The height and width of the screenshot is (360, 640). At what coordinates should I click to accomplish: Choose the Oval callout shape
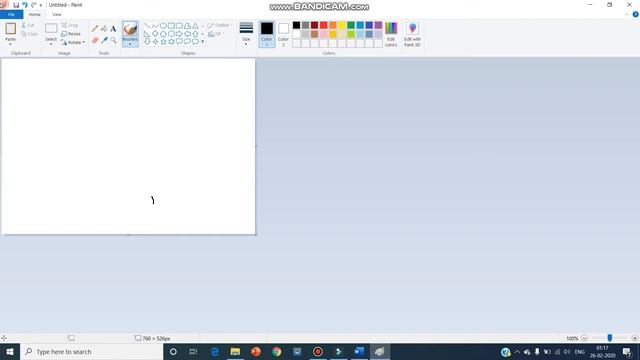187,42
